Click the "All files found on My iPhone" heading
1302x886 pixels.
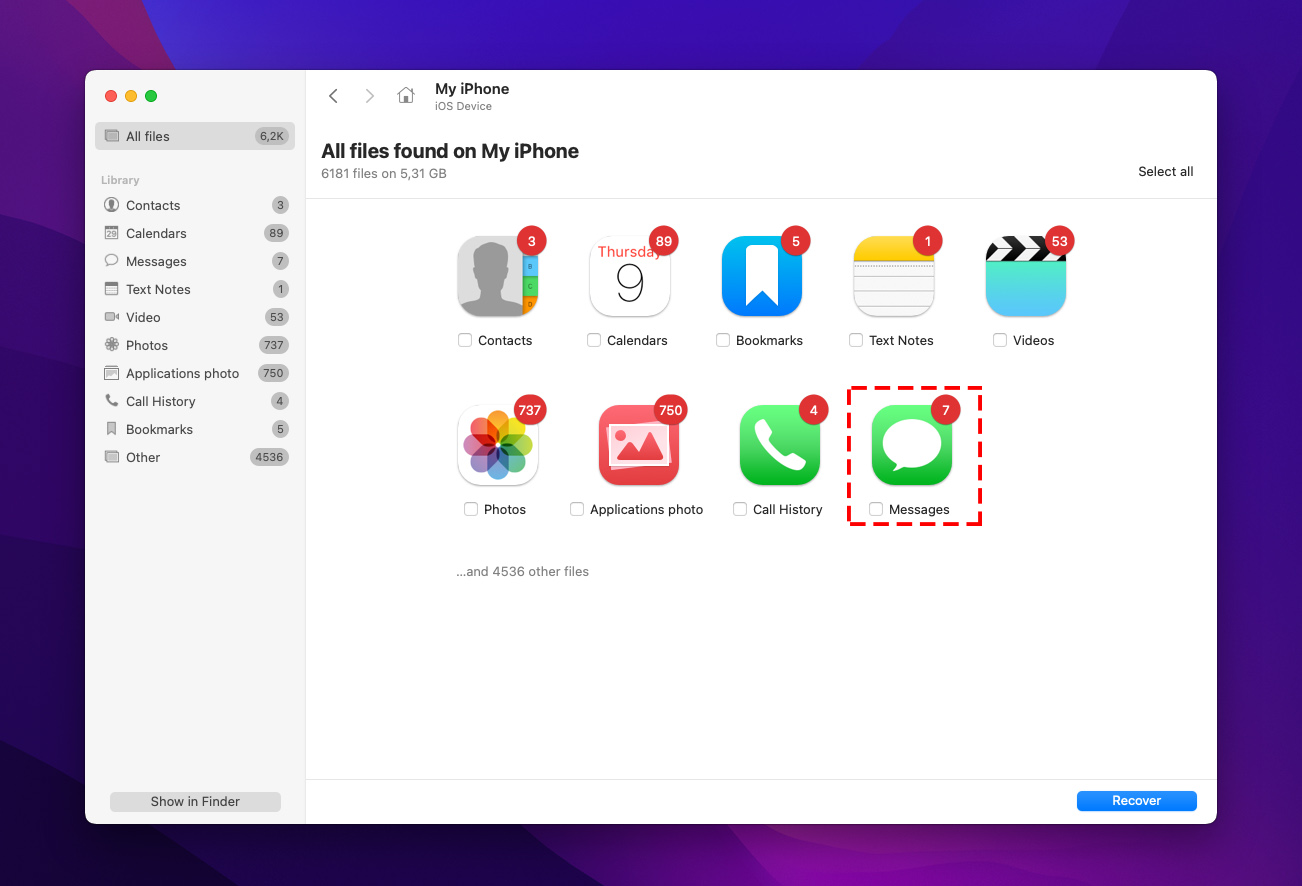pyautogui.click(x=450, y=151)
